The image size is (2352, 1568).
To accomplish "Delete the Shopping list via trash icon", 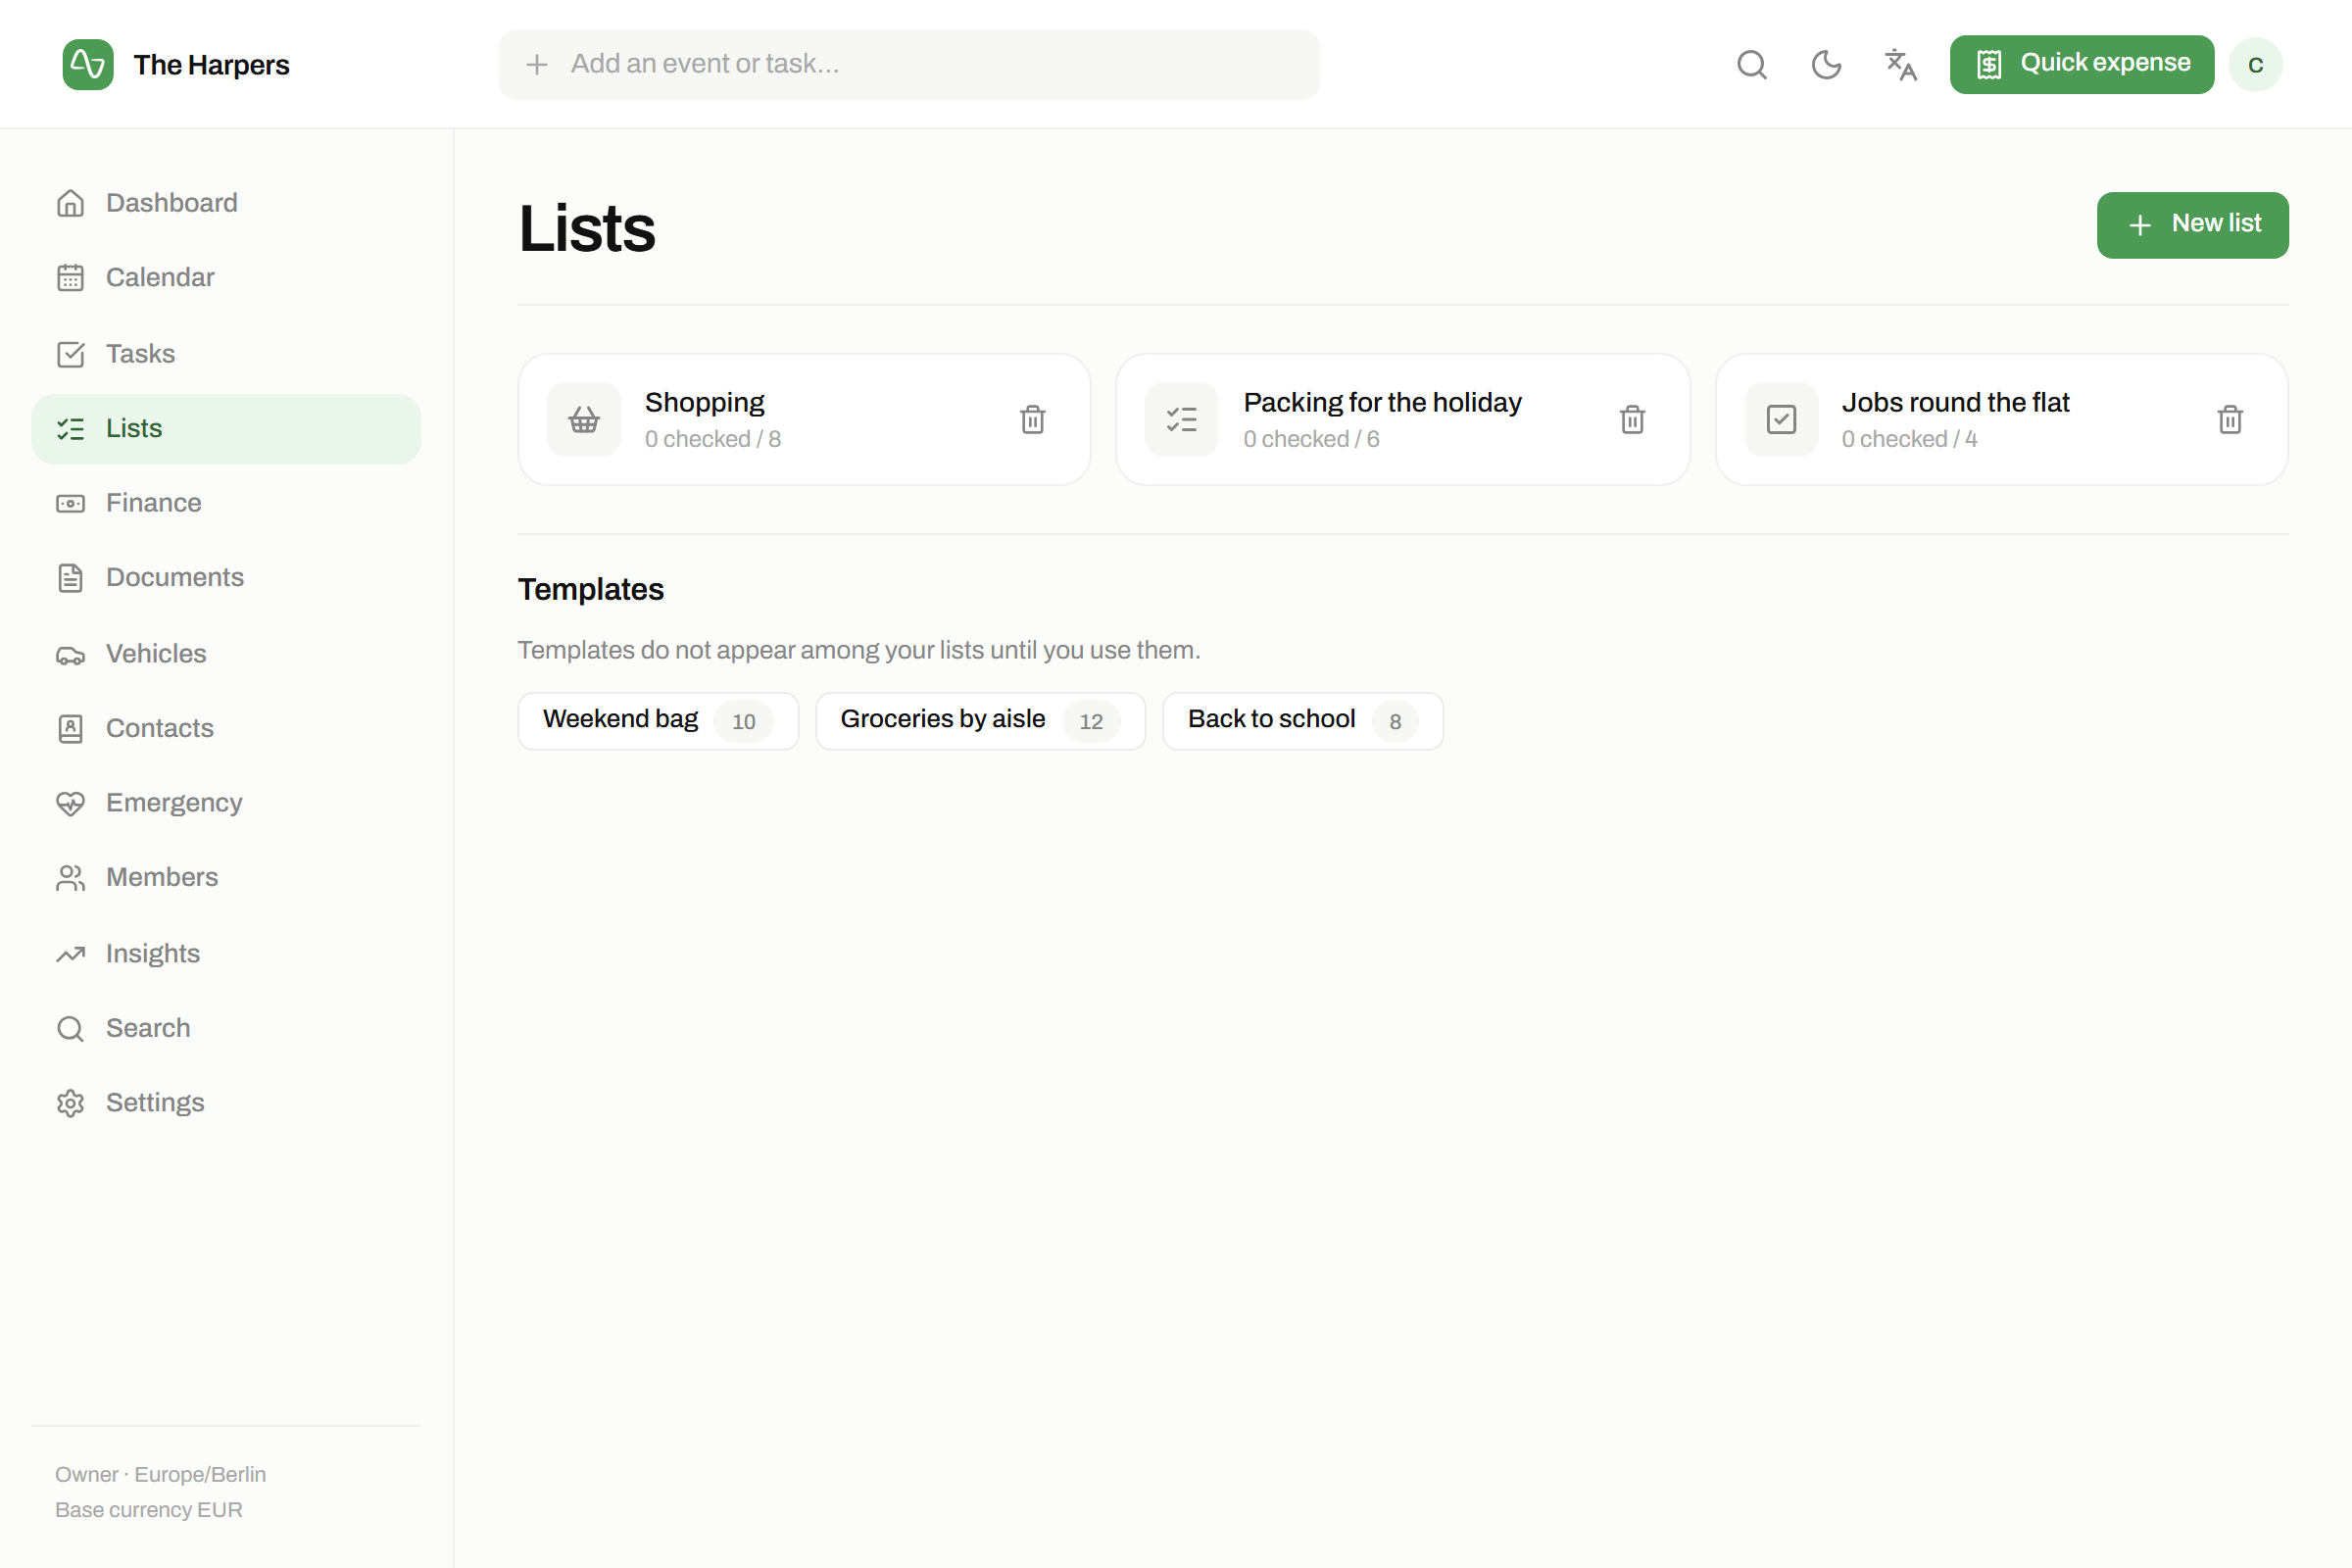I will 1033,419.
